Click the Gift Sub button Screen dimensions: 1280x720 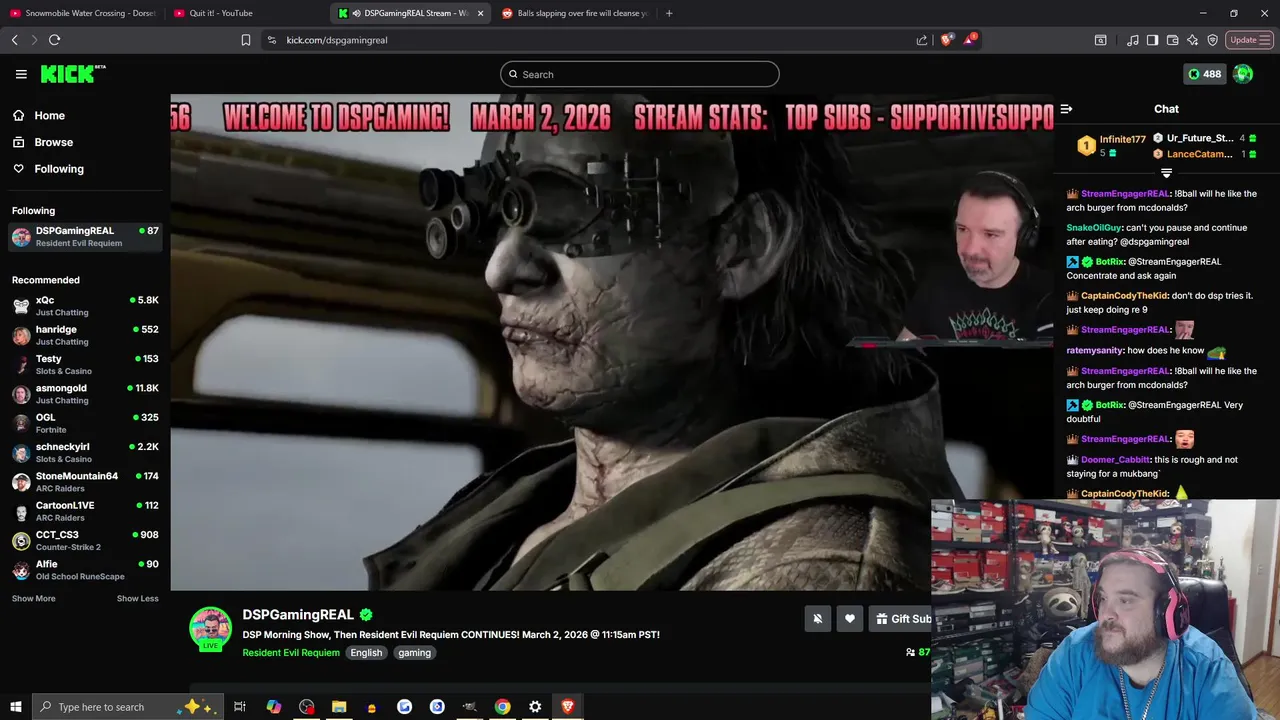[903, 619]
